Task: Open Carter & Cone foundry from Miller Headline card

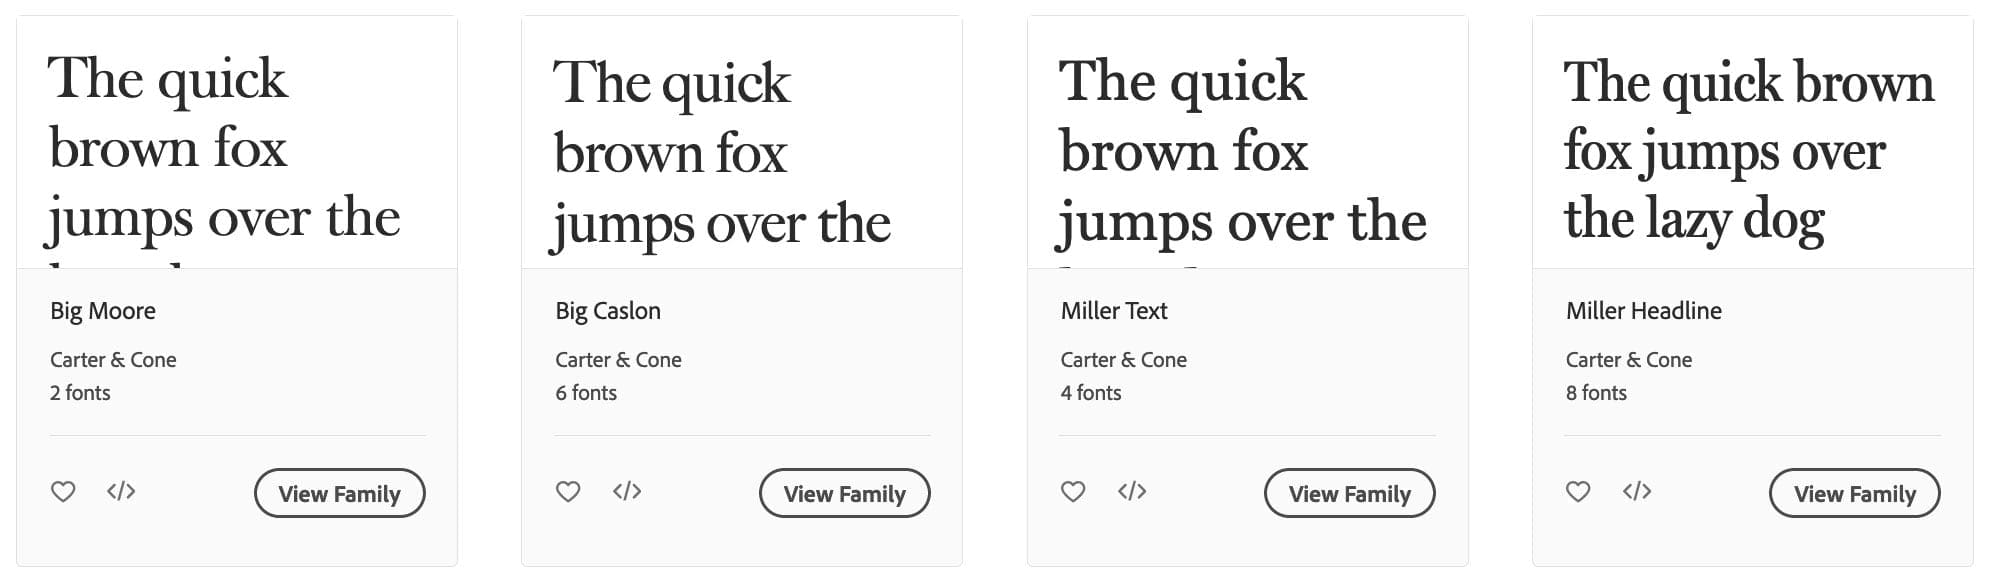Action: [1630, 359]
